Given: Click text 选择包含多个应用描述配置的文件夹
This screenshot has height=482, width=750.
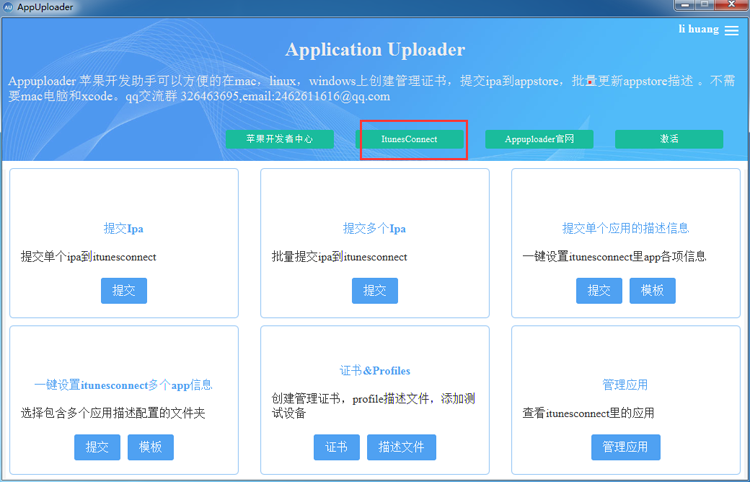Looking at the screenshot, I should coord(113,413).
